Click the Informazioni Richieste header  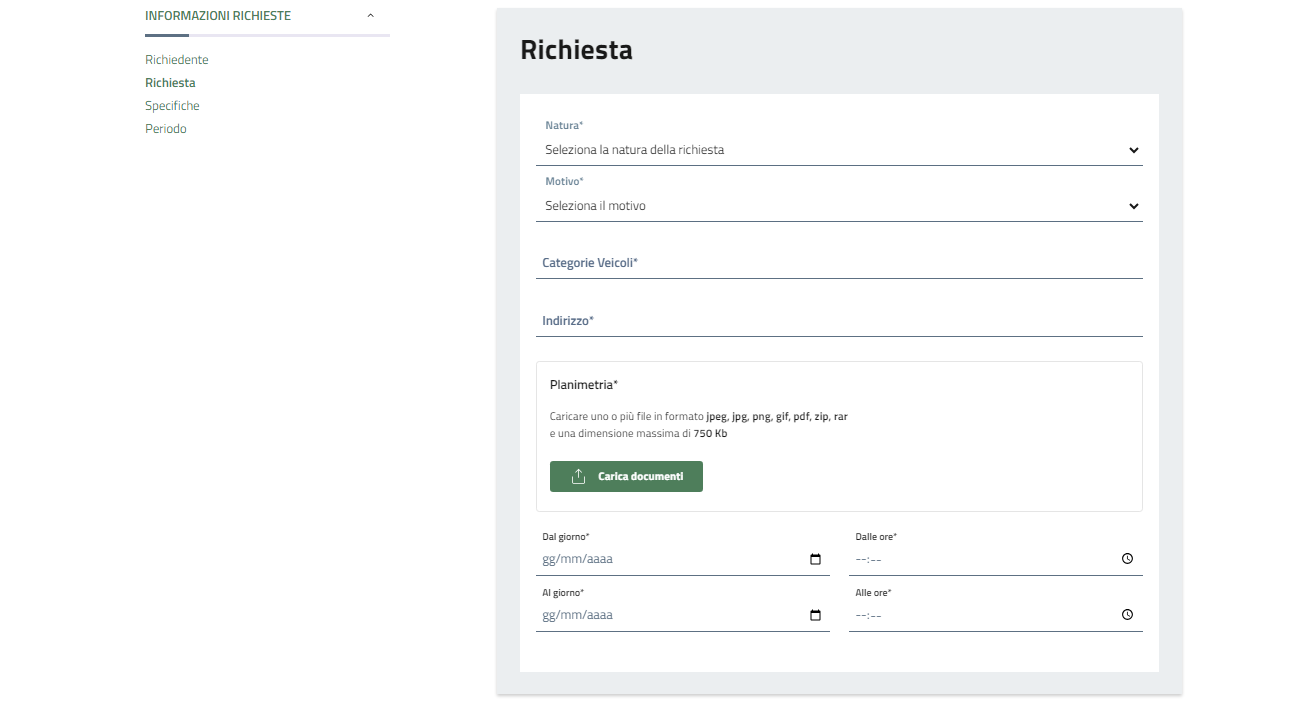click(218, 16)
